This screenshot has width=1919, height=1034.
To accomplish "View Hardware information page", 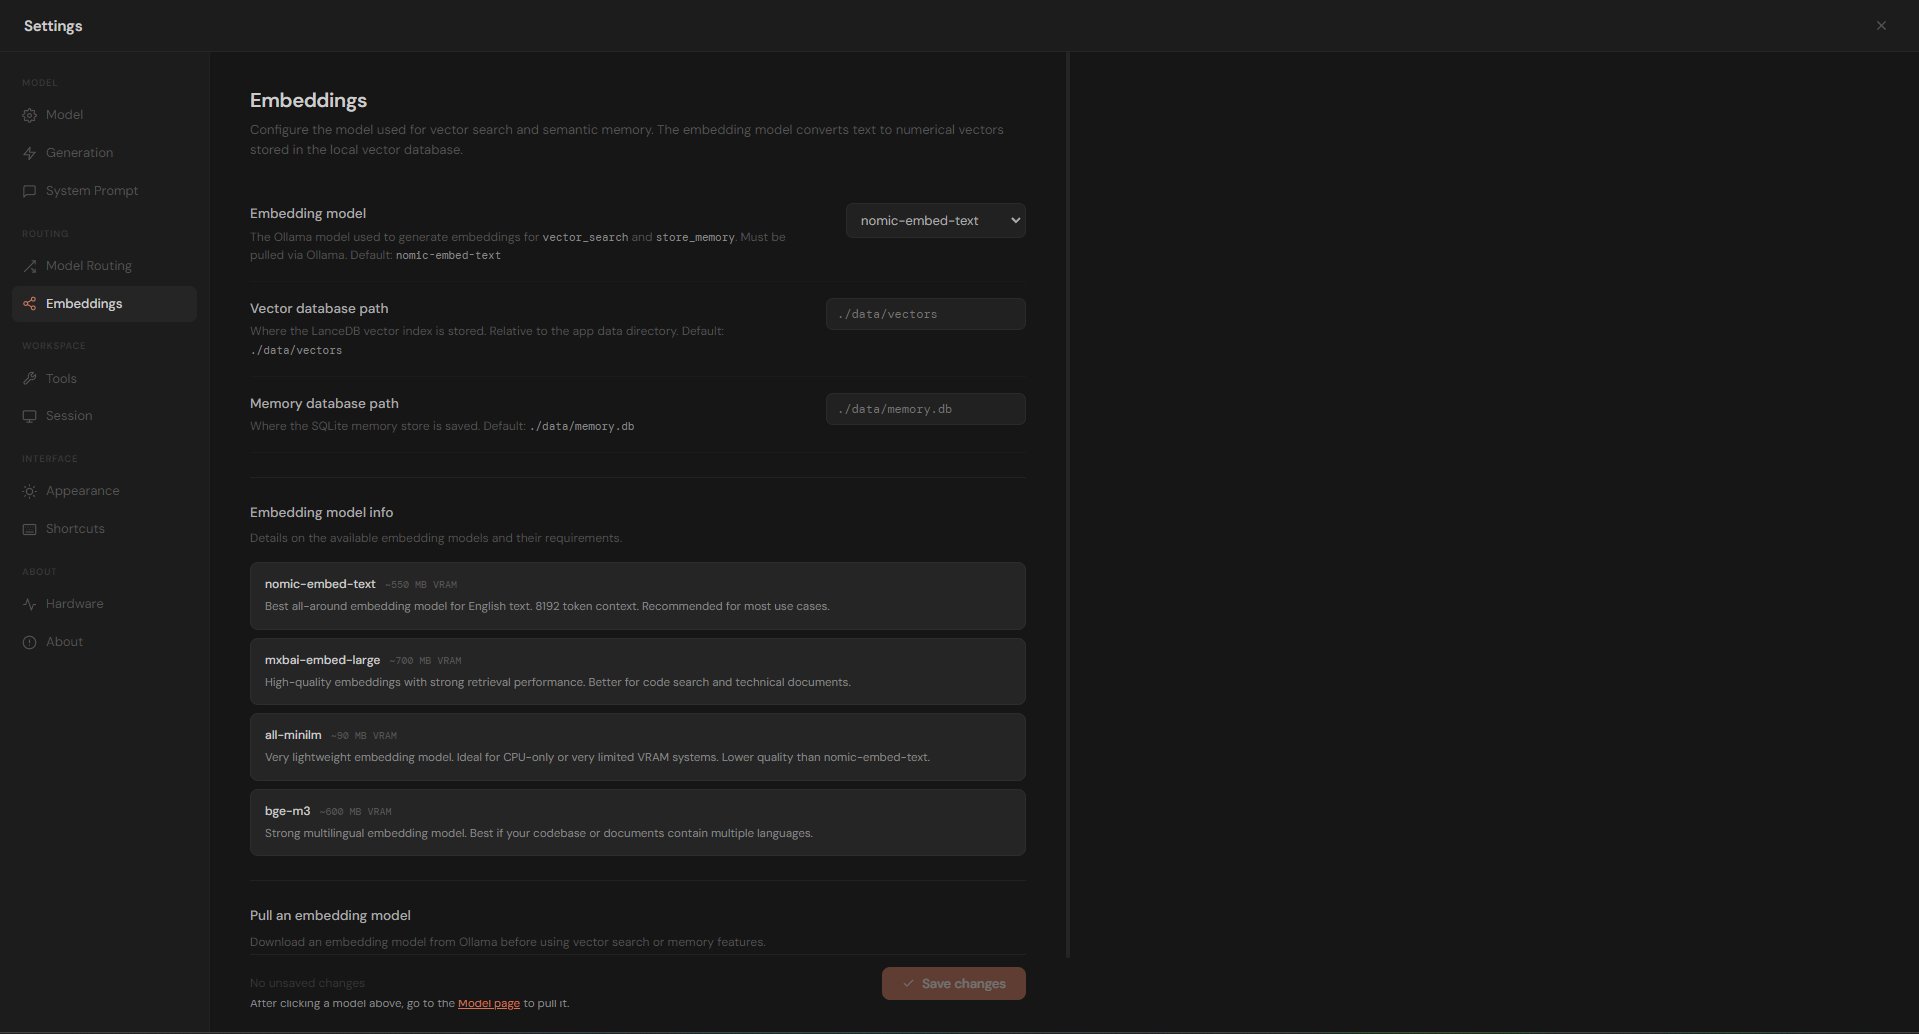I will (x=104, y=604).
